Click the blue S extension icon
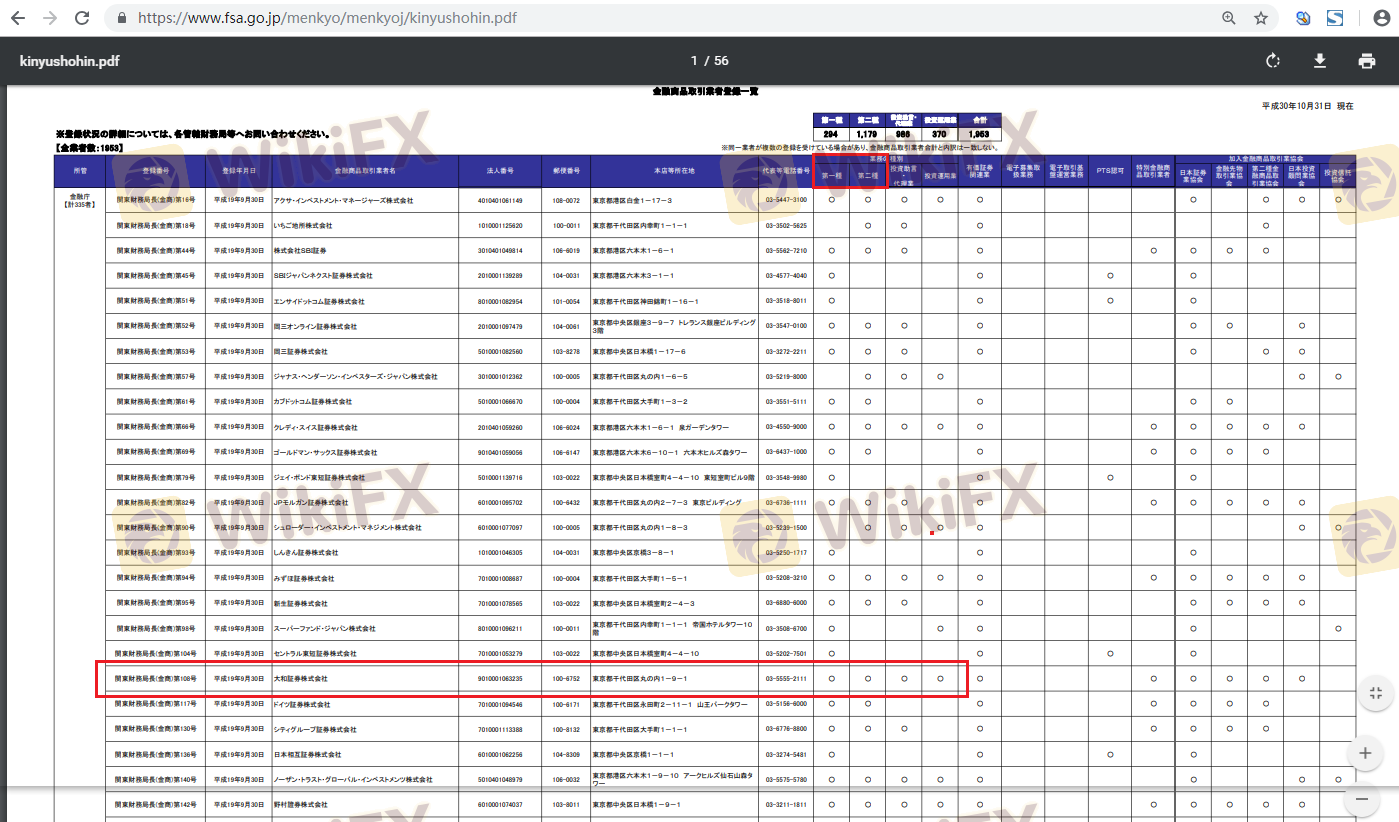Screen dimensions: 1399x822 [x=1335, y=18]
